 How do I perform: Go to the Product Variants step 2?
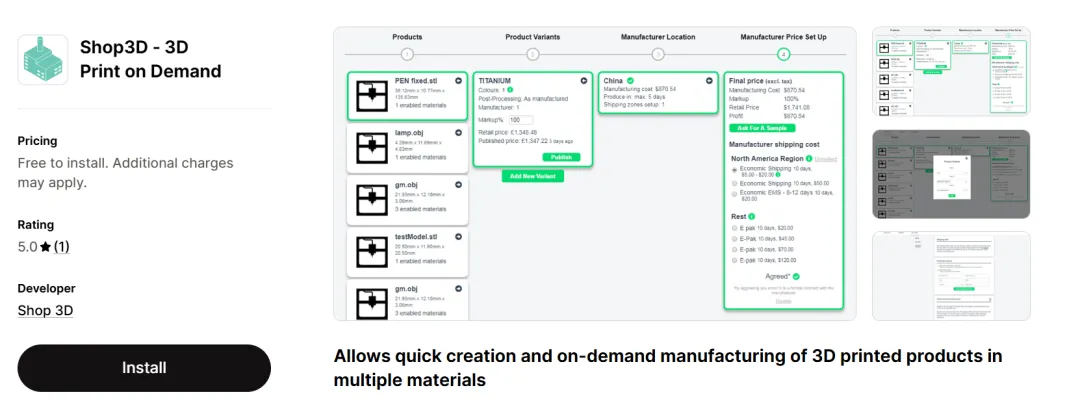[532, 55]
